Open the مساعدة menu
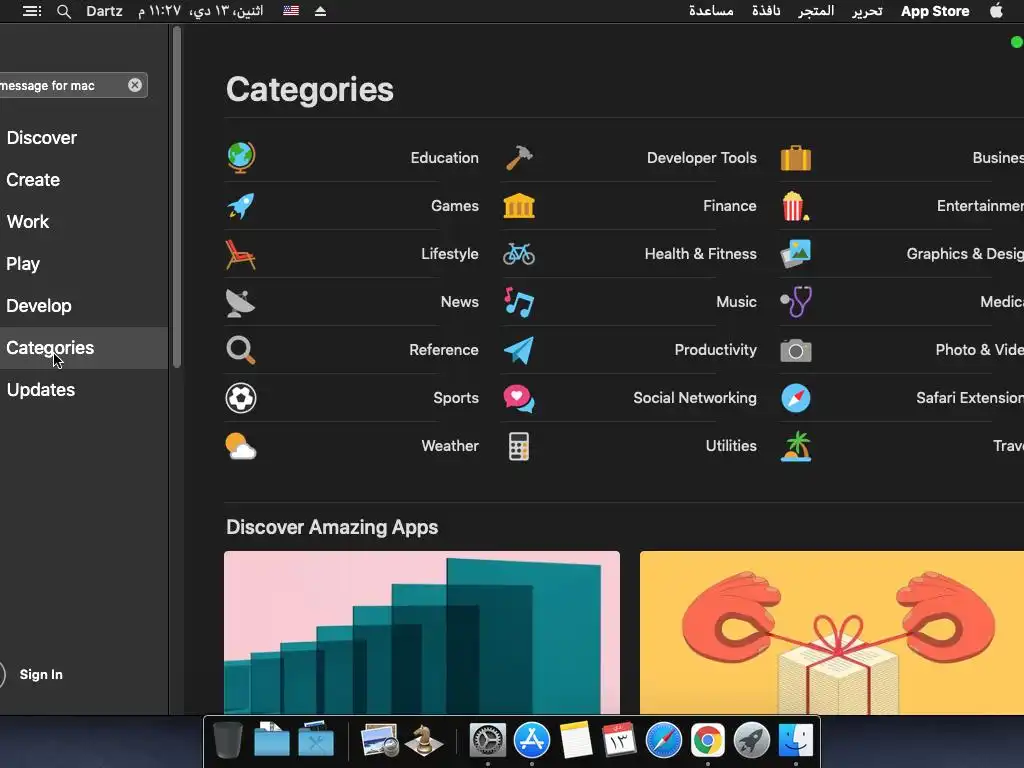 coord(711,11)
